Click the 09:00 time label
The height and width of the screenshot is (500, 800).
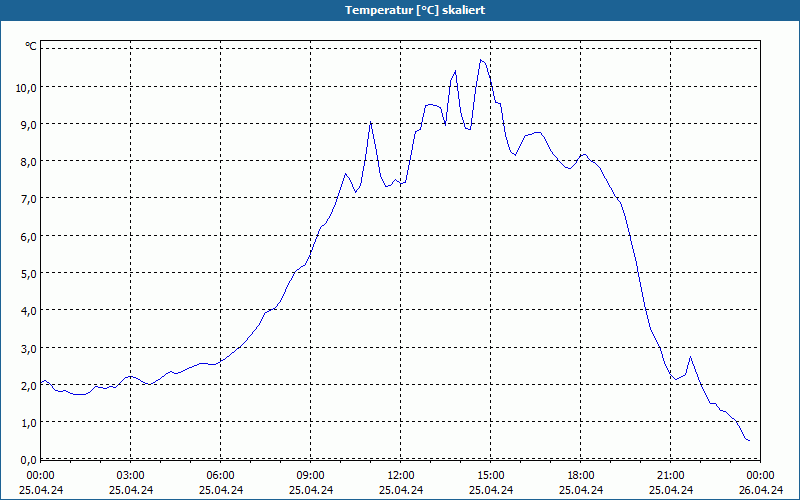point(311,476)
